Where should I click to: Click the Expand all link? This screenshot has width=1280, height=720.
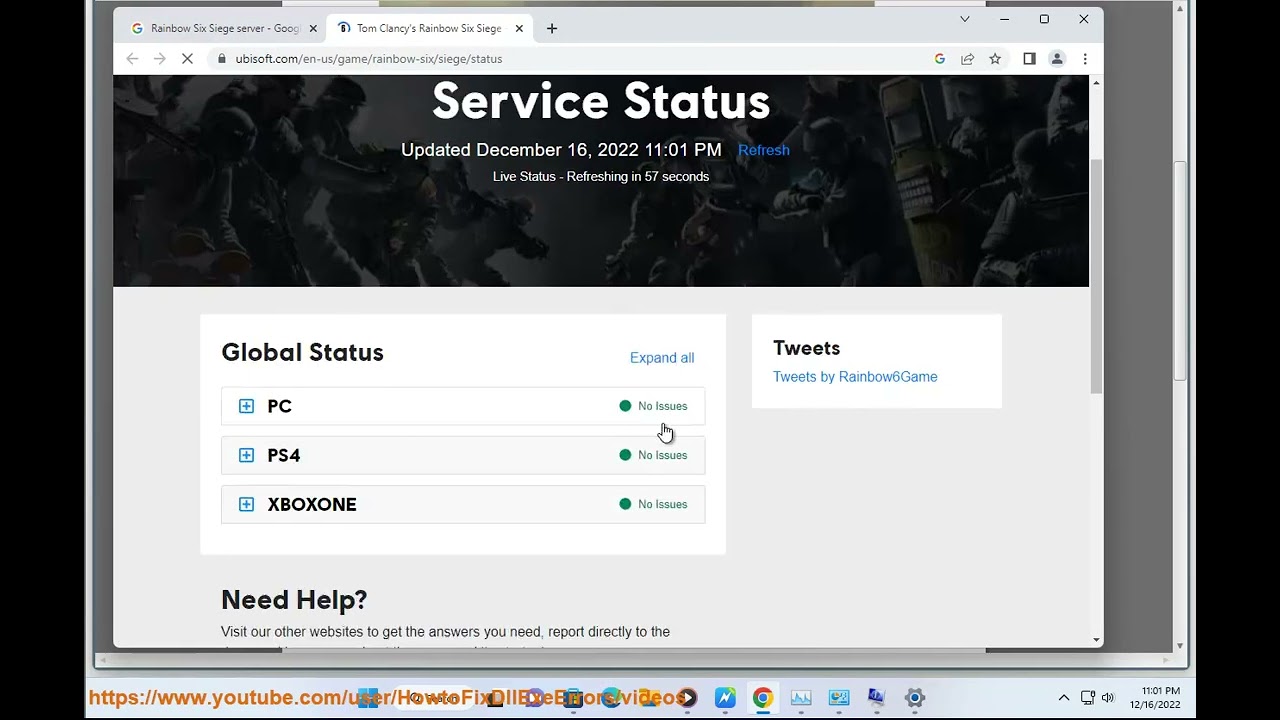click(662, 358)
